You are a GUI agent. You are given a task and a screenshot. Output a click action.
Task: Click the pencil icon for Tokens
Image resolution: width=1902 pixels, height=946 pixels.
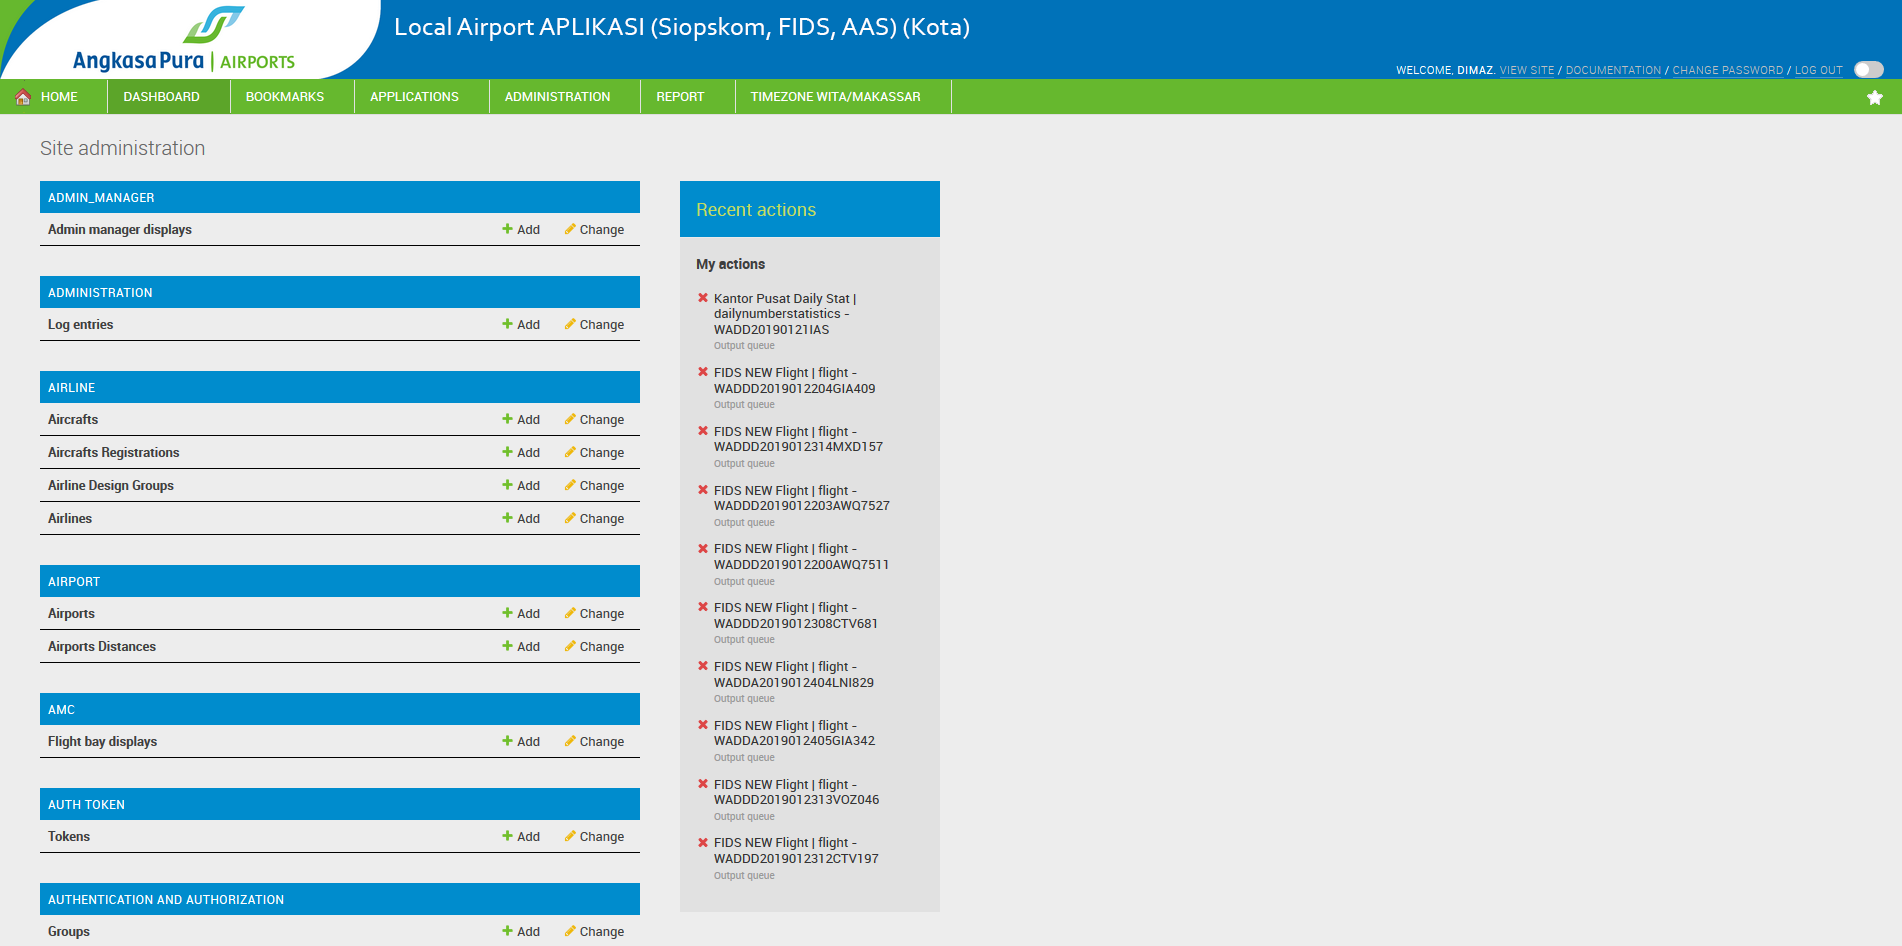tap(570, 836)
